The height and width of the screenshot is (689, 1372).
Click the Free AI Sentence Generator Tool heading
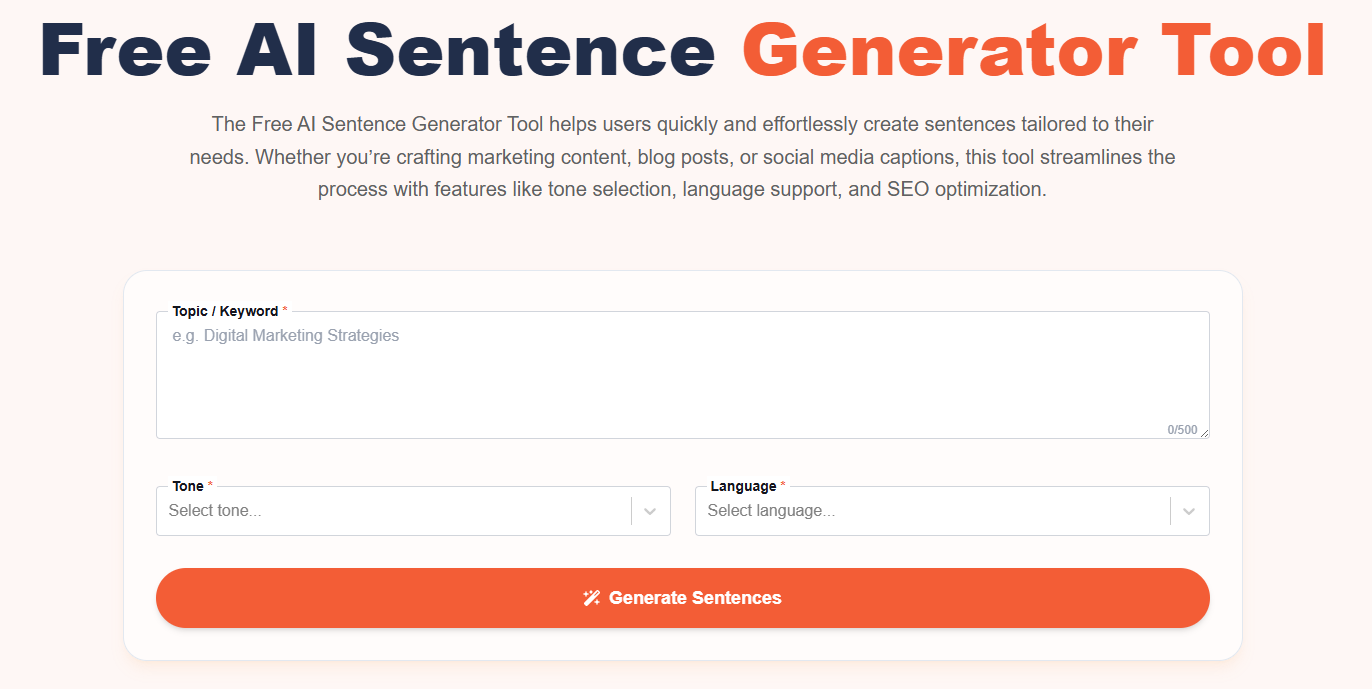[686, 52]
